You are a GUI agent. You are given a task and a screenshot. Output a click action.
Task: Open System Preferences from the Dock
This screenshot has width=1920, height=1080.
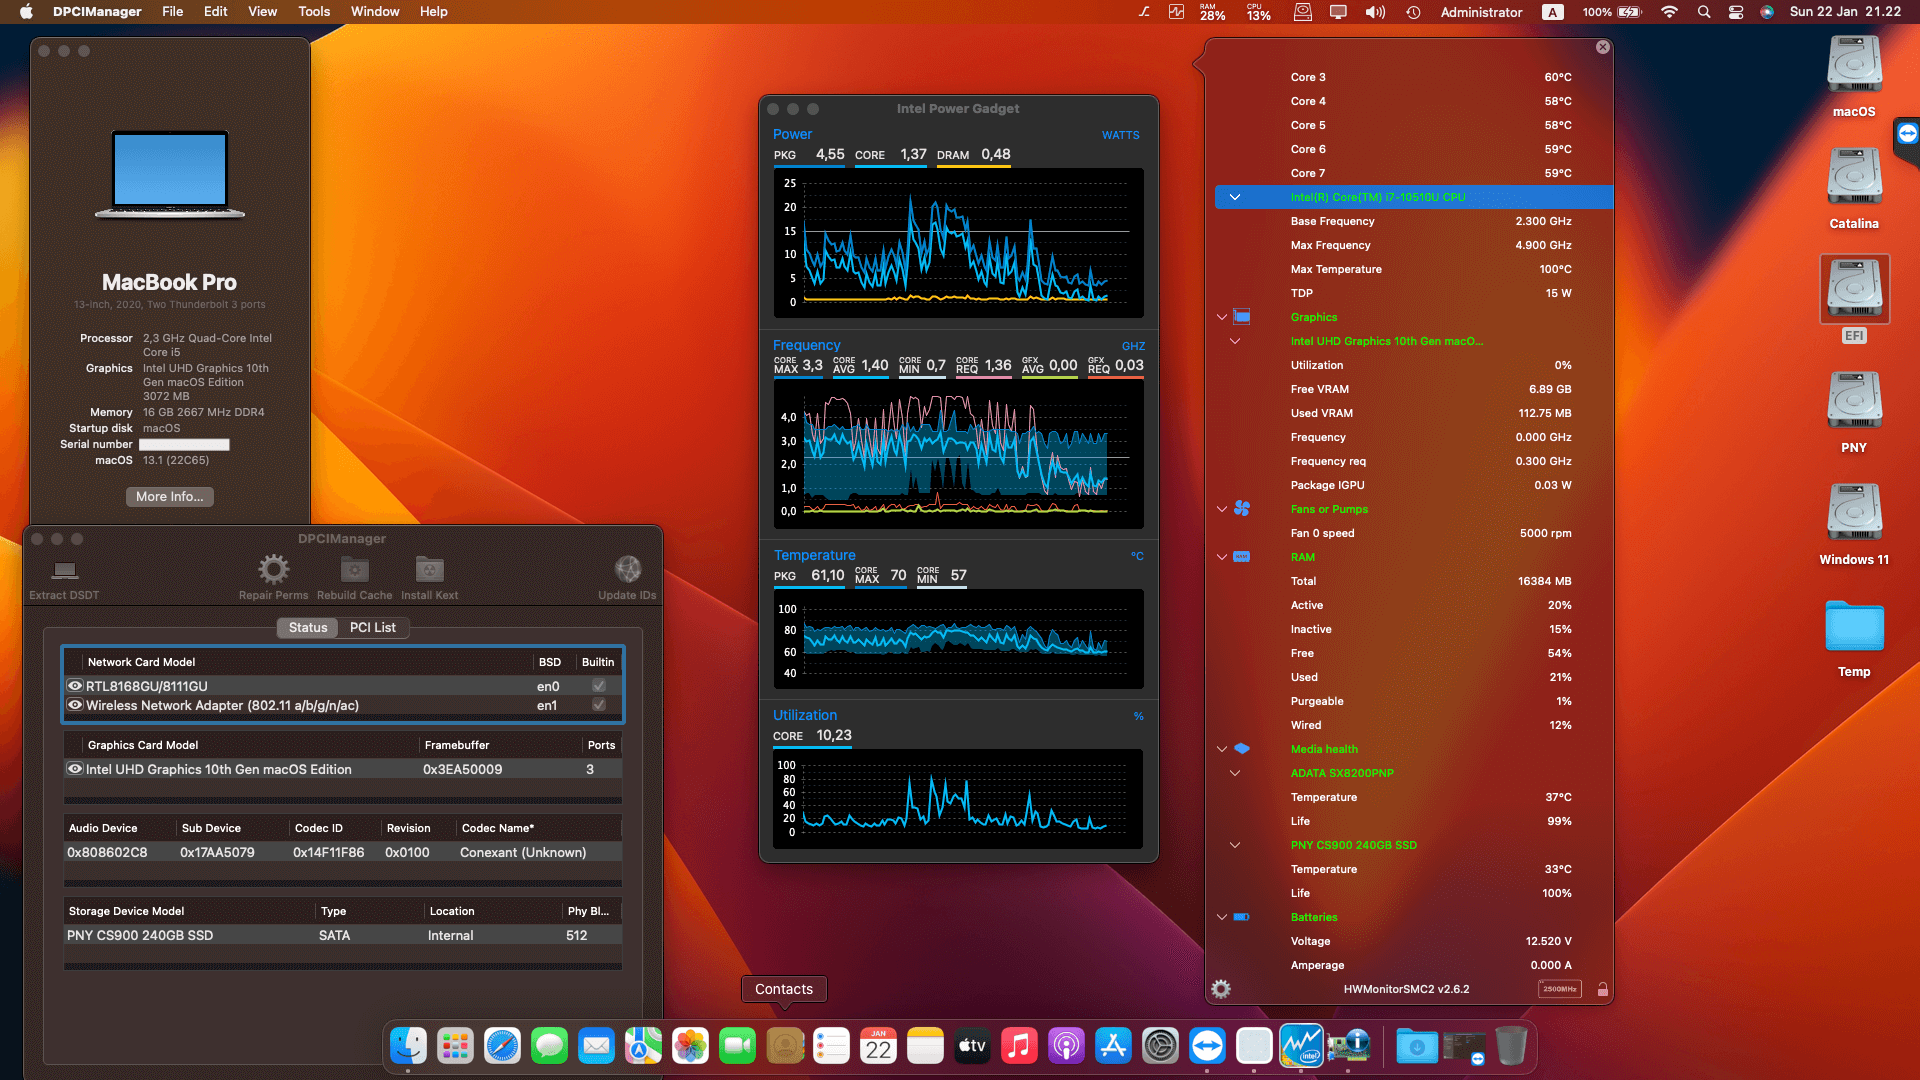point(1160,1046)
